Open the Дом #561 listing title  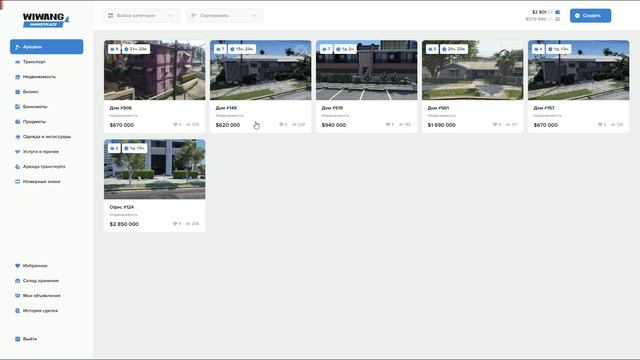coord(438,108)
